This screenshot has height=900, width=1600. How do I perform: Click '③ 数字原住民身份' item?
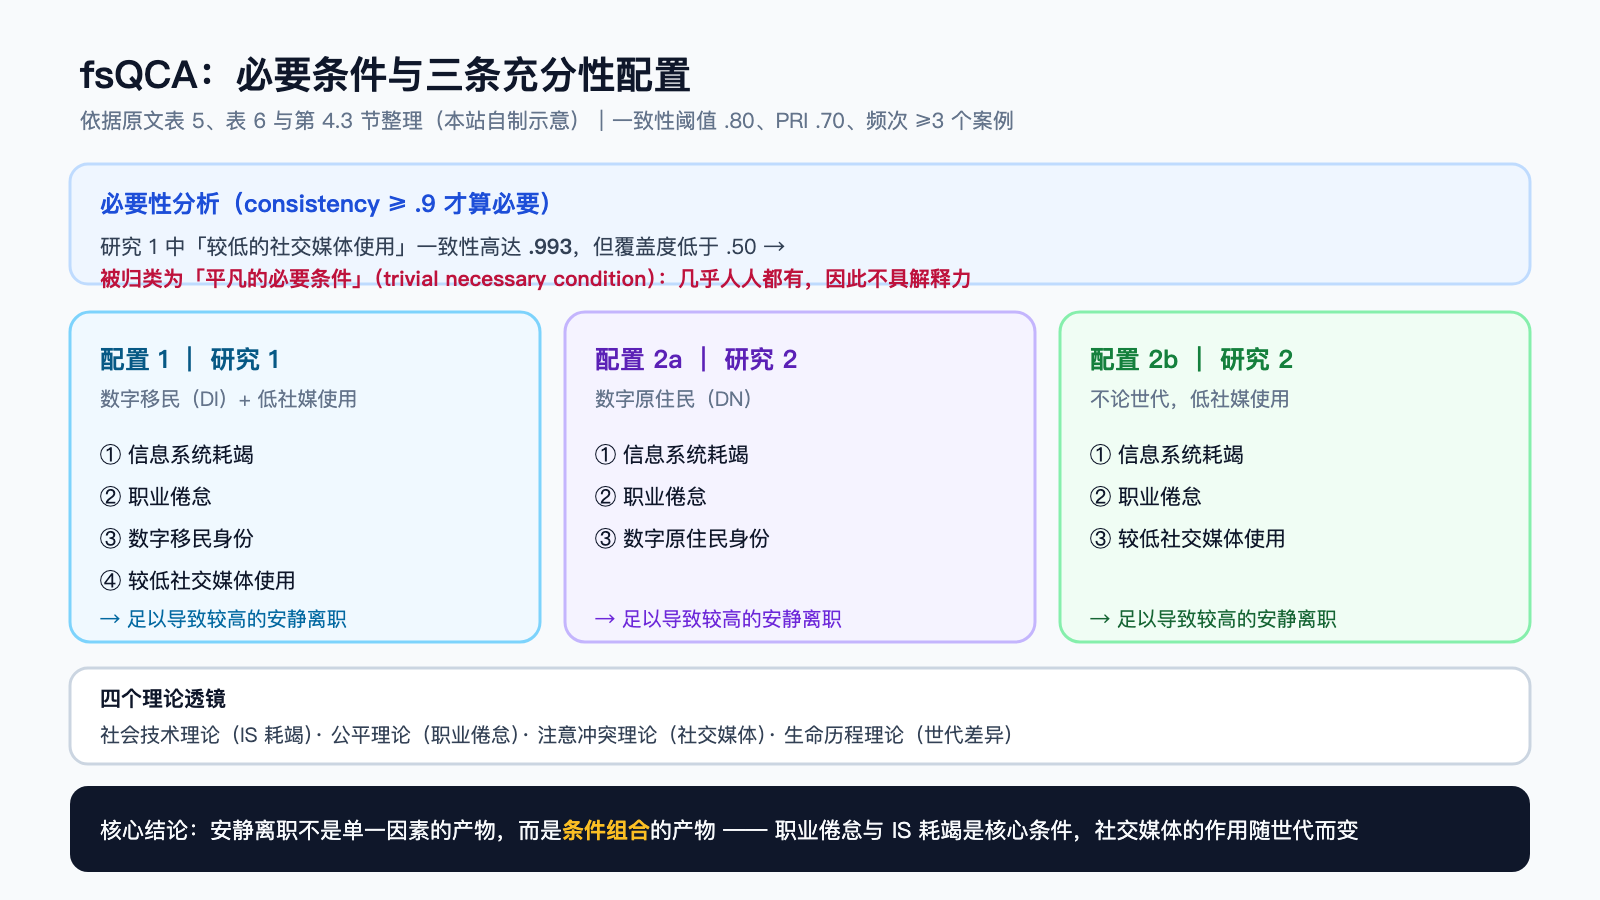point(682,539)
